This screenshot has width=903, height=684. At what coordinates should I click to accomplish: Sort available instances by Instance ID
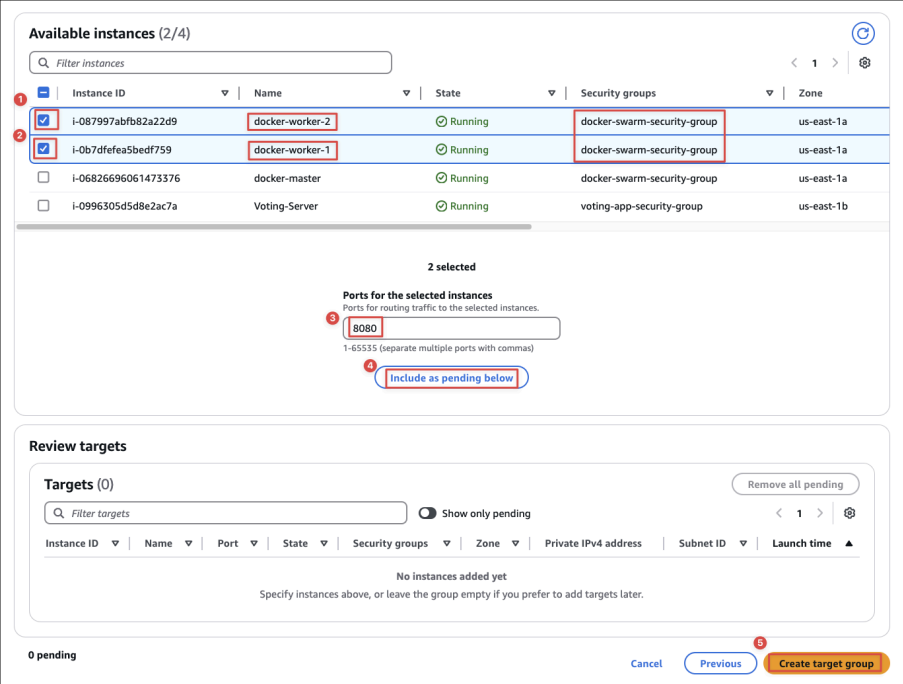pyautogui.click(x=225, y=93)
